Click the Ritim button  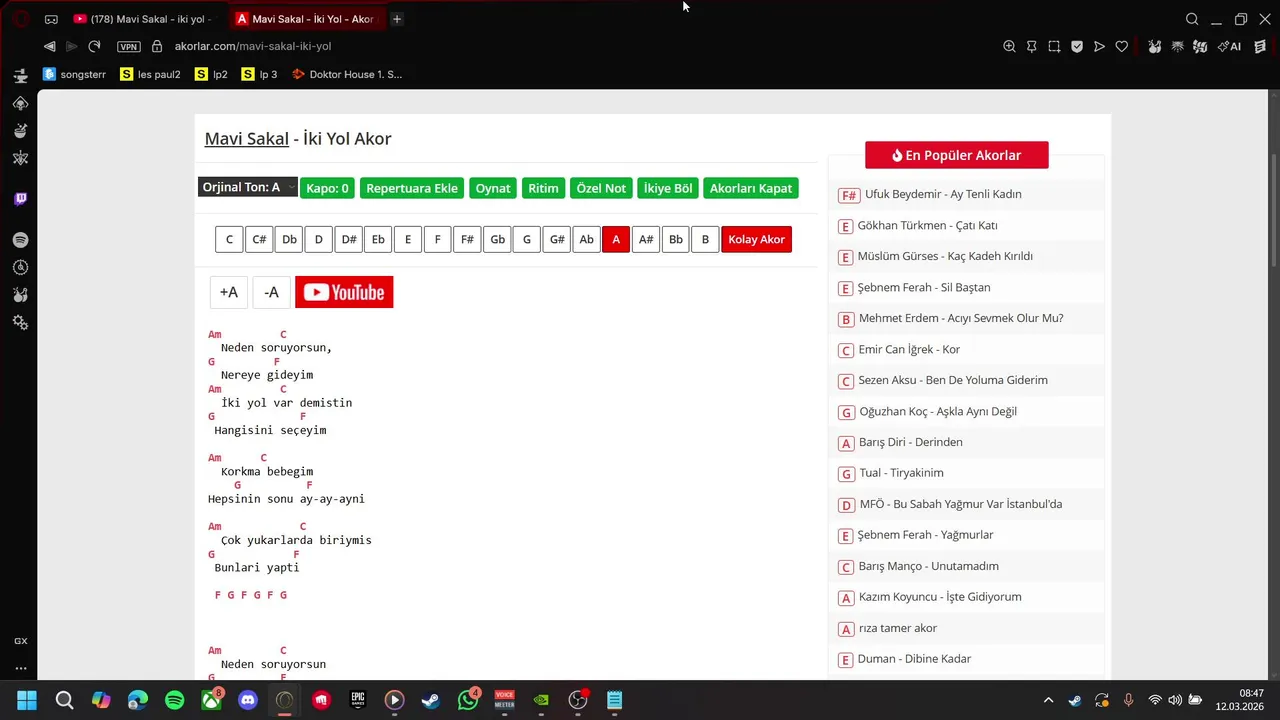(x=543, y=188)
